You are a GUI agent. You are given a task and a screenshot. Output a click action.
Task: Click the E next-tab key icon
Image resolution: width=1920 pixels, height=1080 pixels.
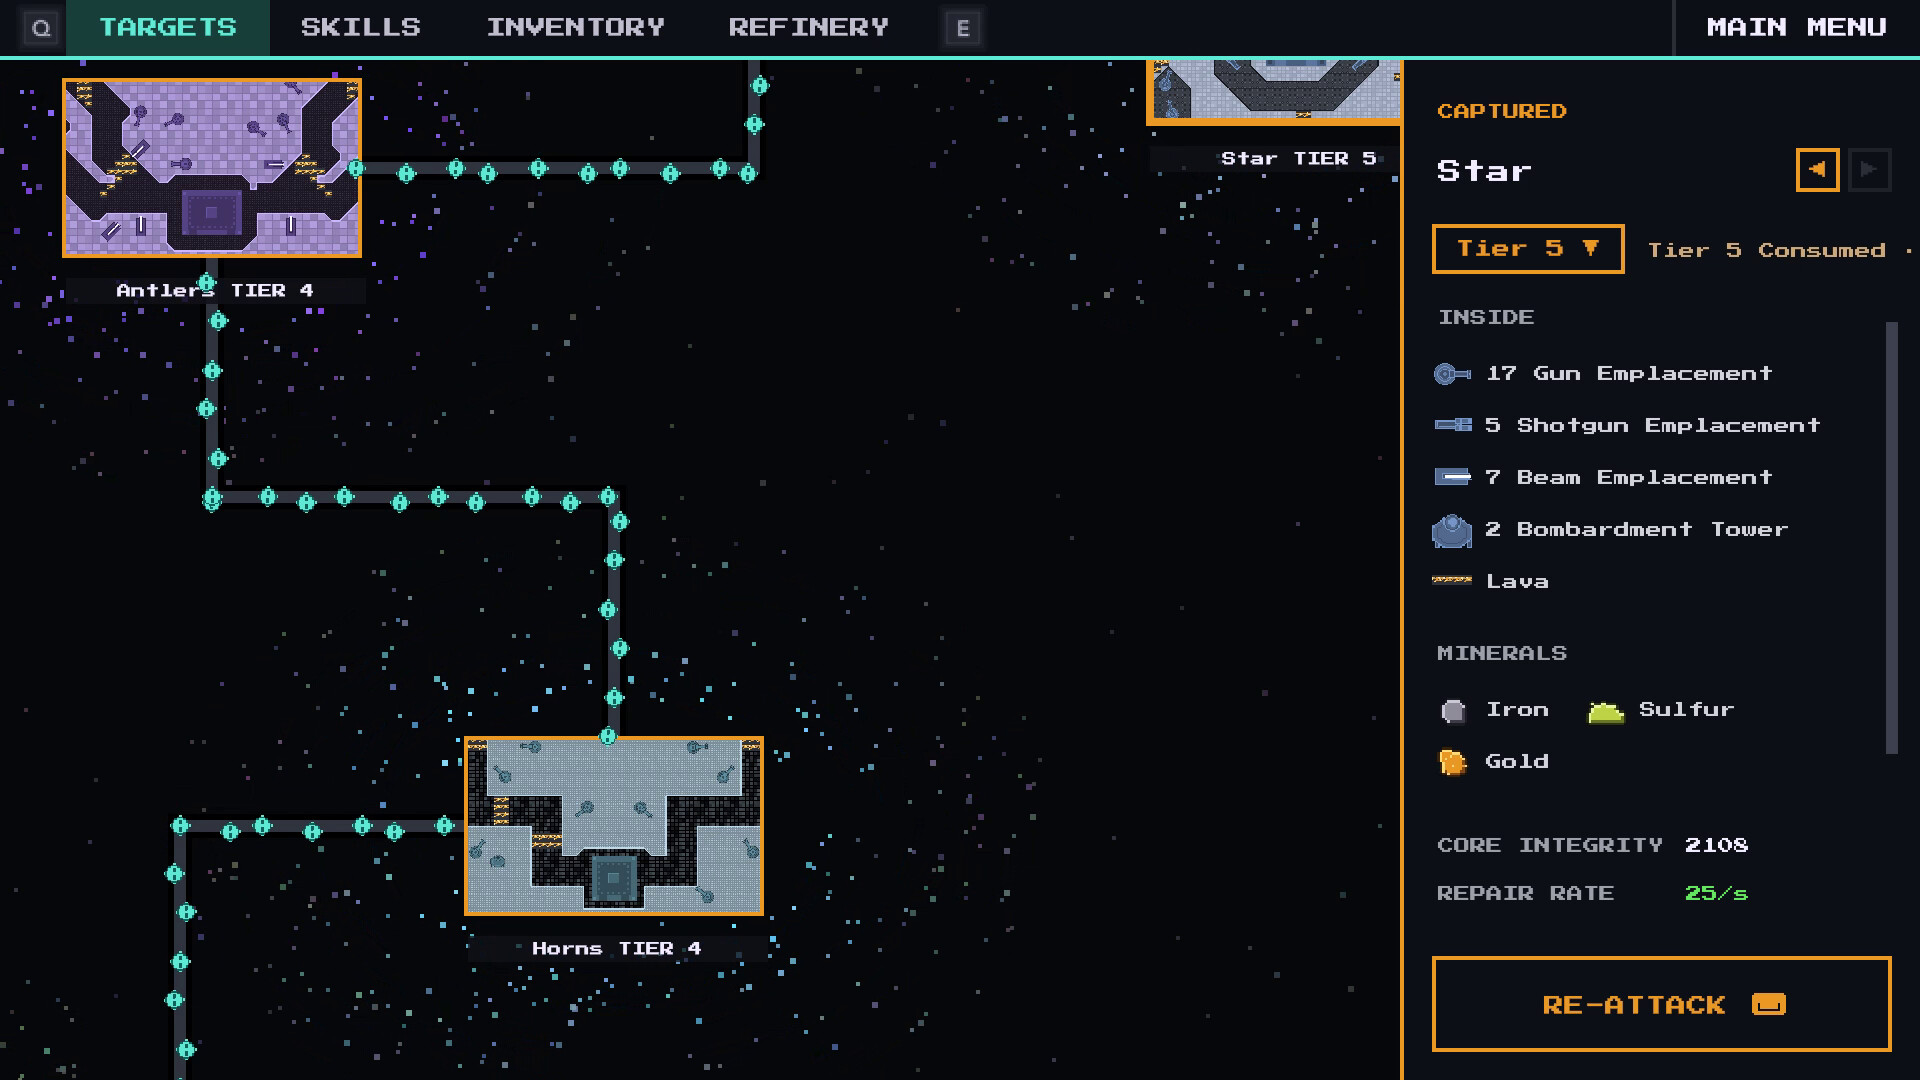(963, 28)
